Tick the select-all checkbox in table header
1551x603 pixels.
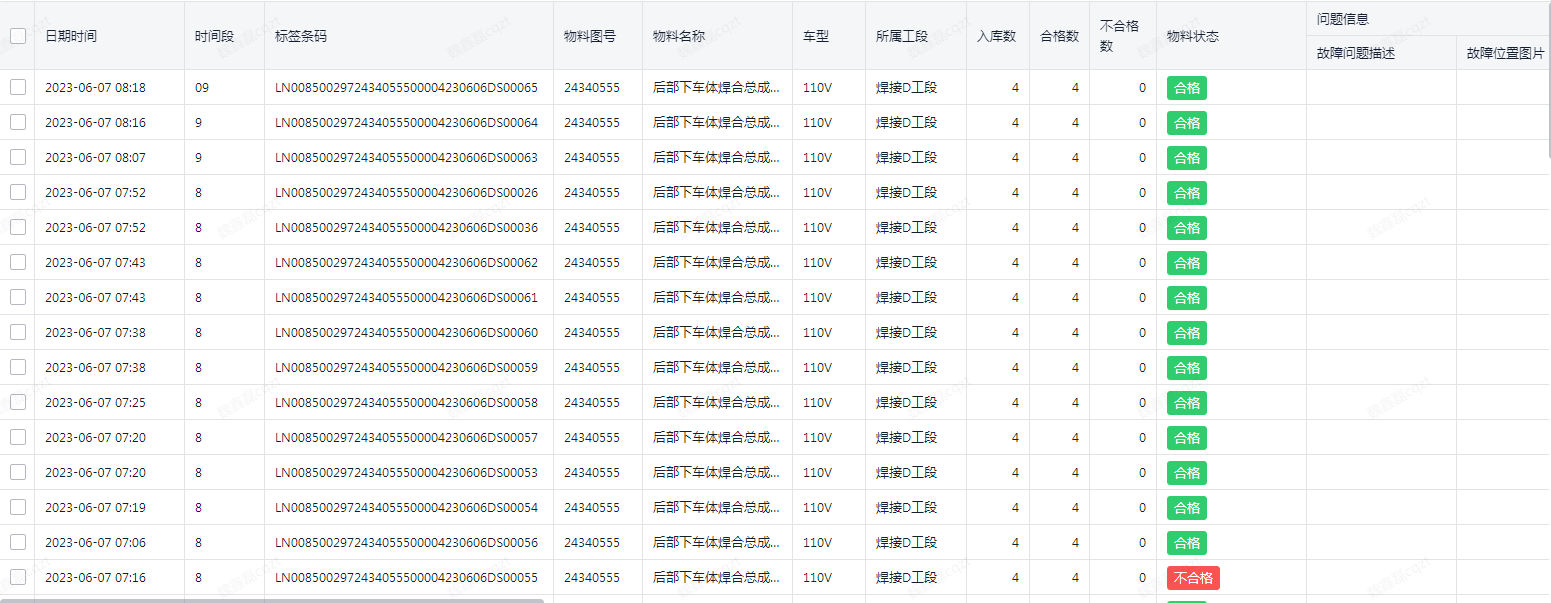(x=18, y=36)
